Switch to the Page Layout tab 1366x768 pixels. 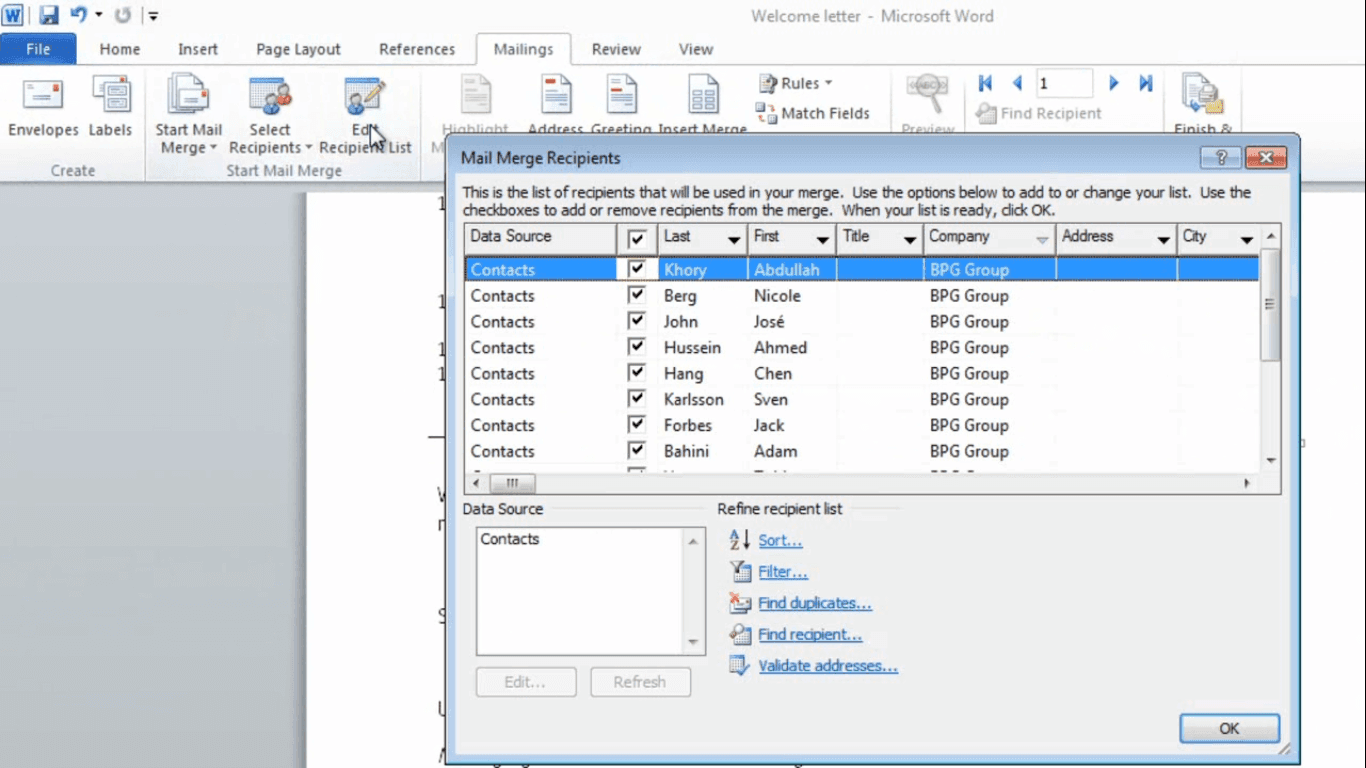tap(298, 49)
